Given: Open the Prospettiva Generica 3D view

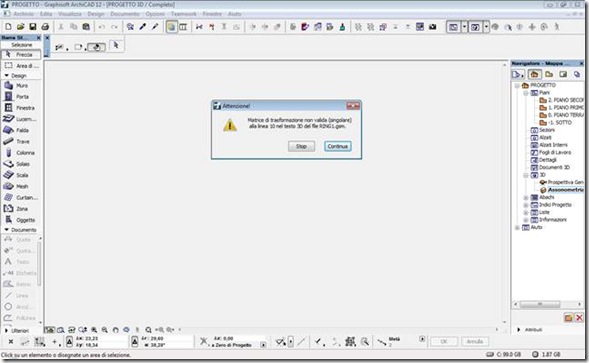Looking at the screenshot, I should tap(562, 182).
